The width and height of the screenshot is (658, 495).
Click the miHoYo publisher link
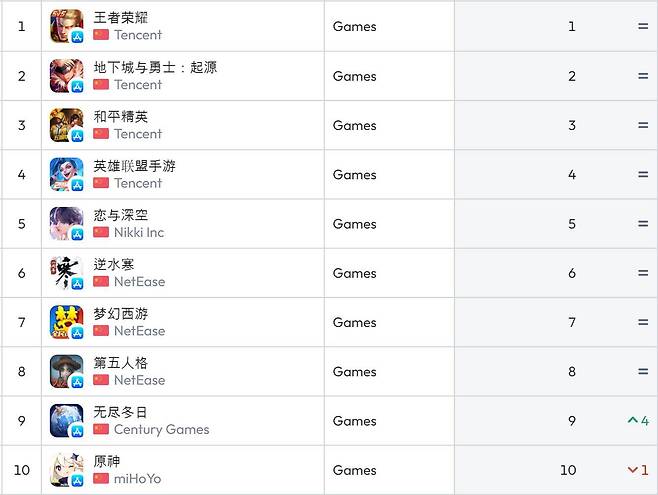pos(137,479)
